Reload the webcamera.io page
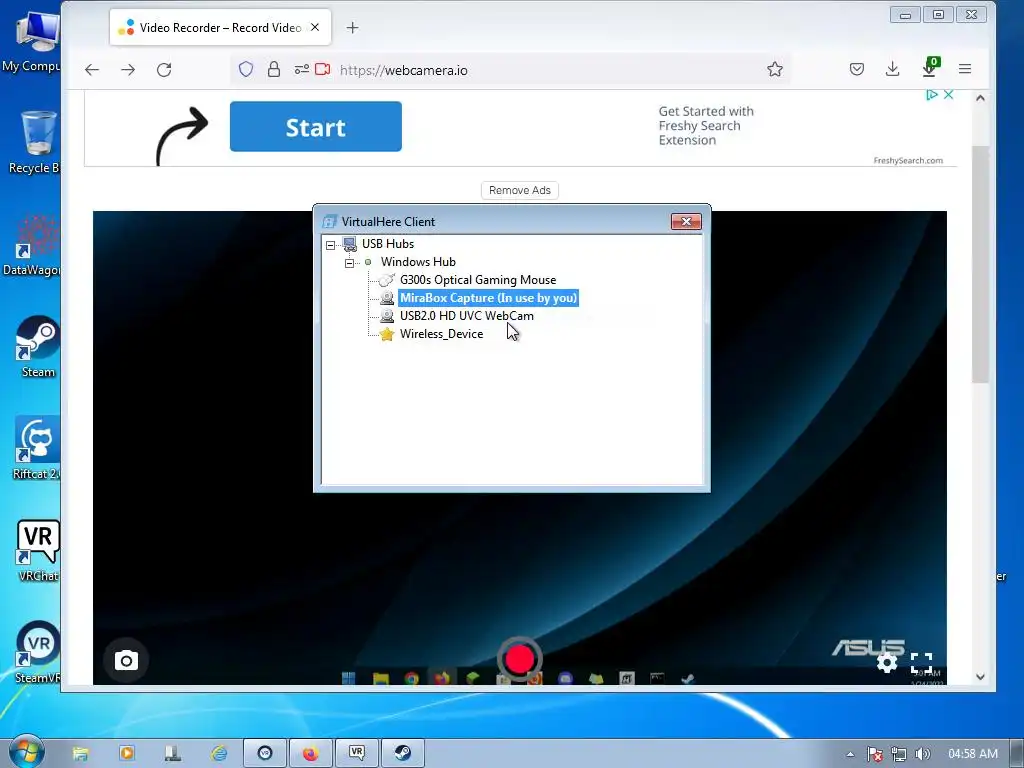Screen dimensions: 1024x768 (164, 70)
